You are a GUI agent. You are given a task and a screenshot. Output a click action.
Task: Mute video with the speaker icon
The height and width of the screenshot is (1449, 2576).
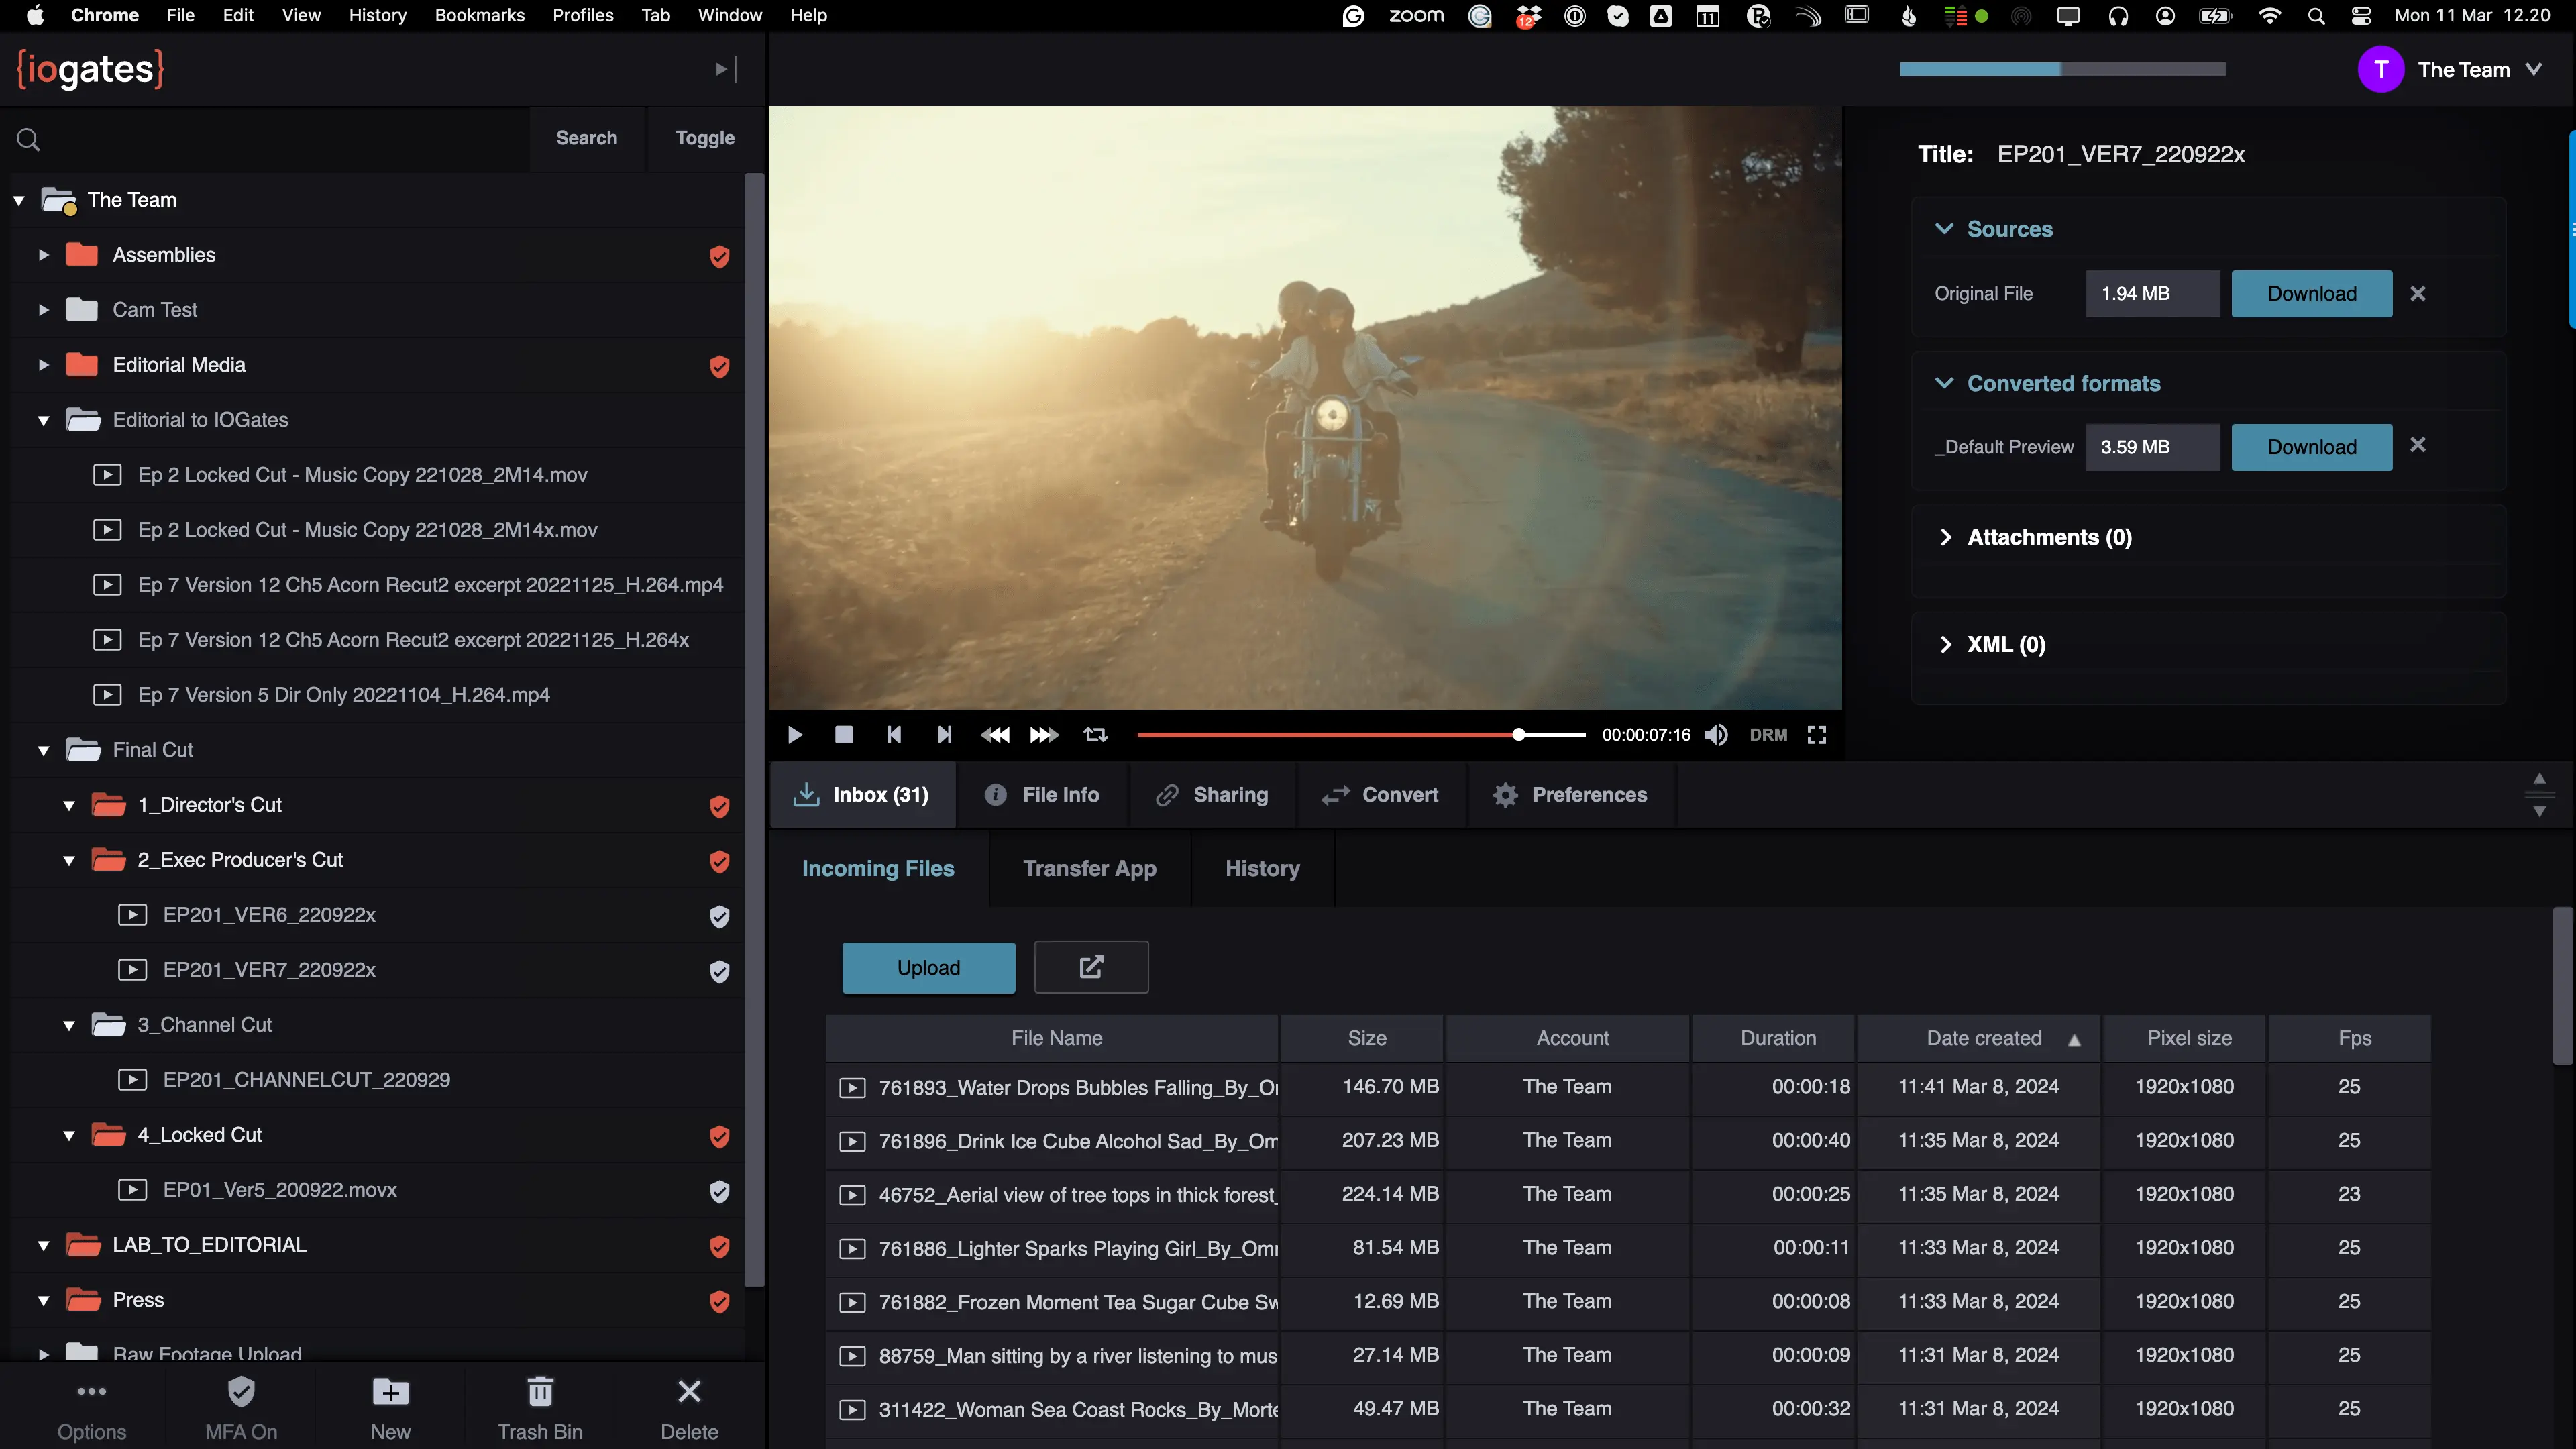(1716, 735)
